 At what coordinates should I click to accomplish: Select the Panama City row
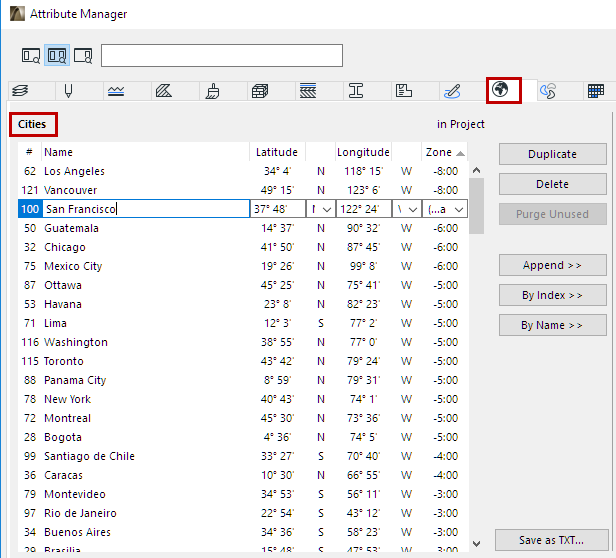coord(243,380)
